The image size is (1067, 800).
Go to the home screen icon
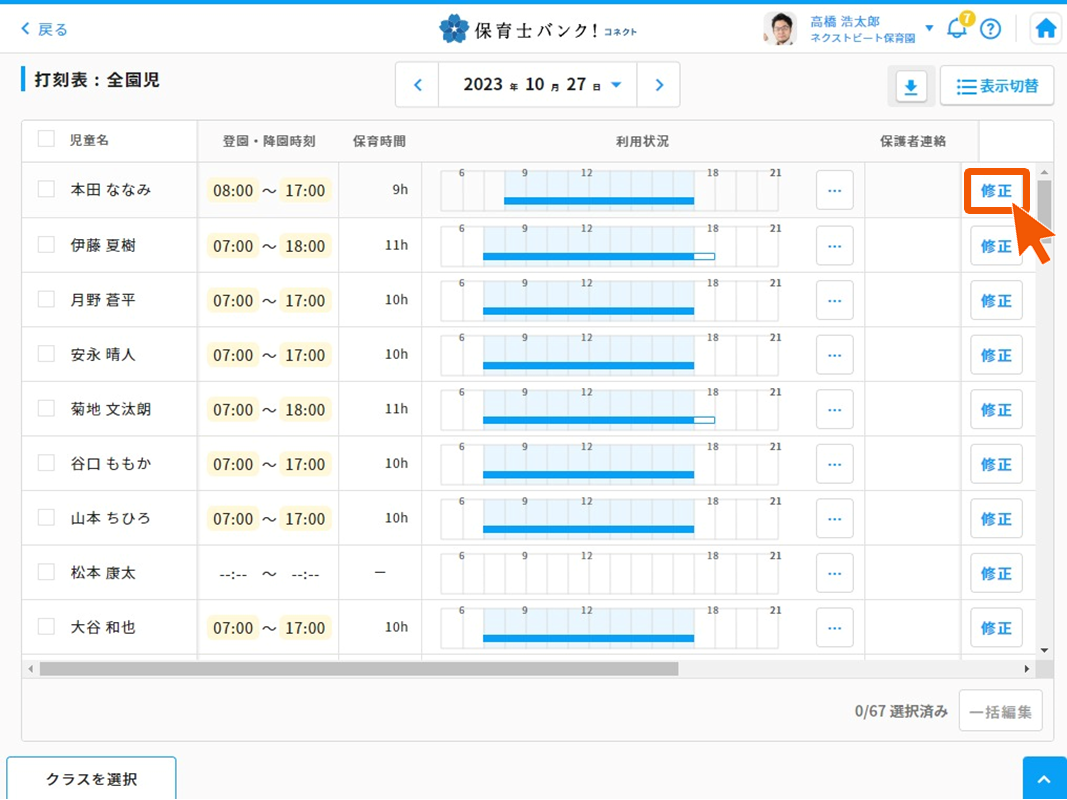coord(1046,29)
